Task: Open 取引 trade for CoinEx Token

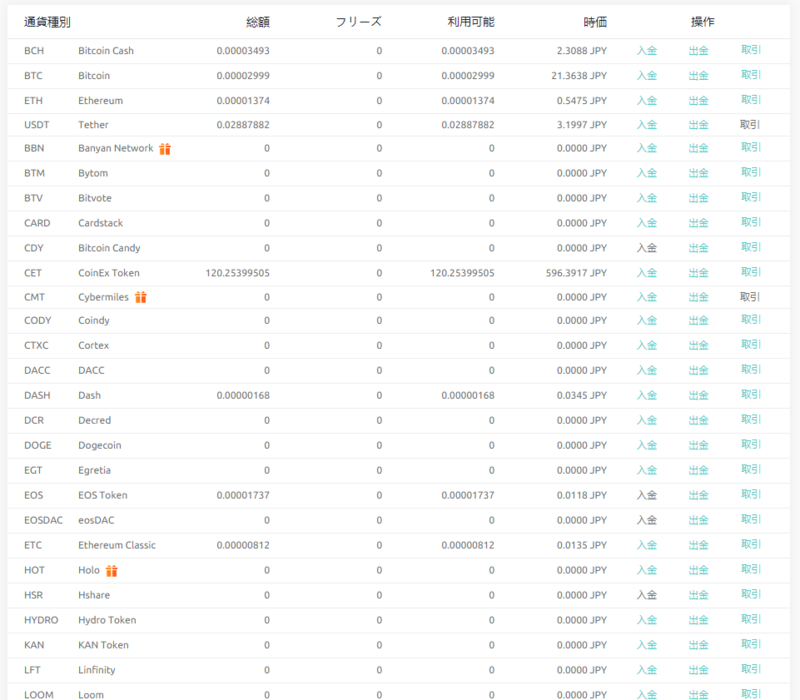Action: (x=751, y=272)
